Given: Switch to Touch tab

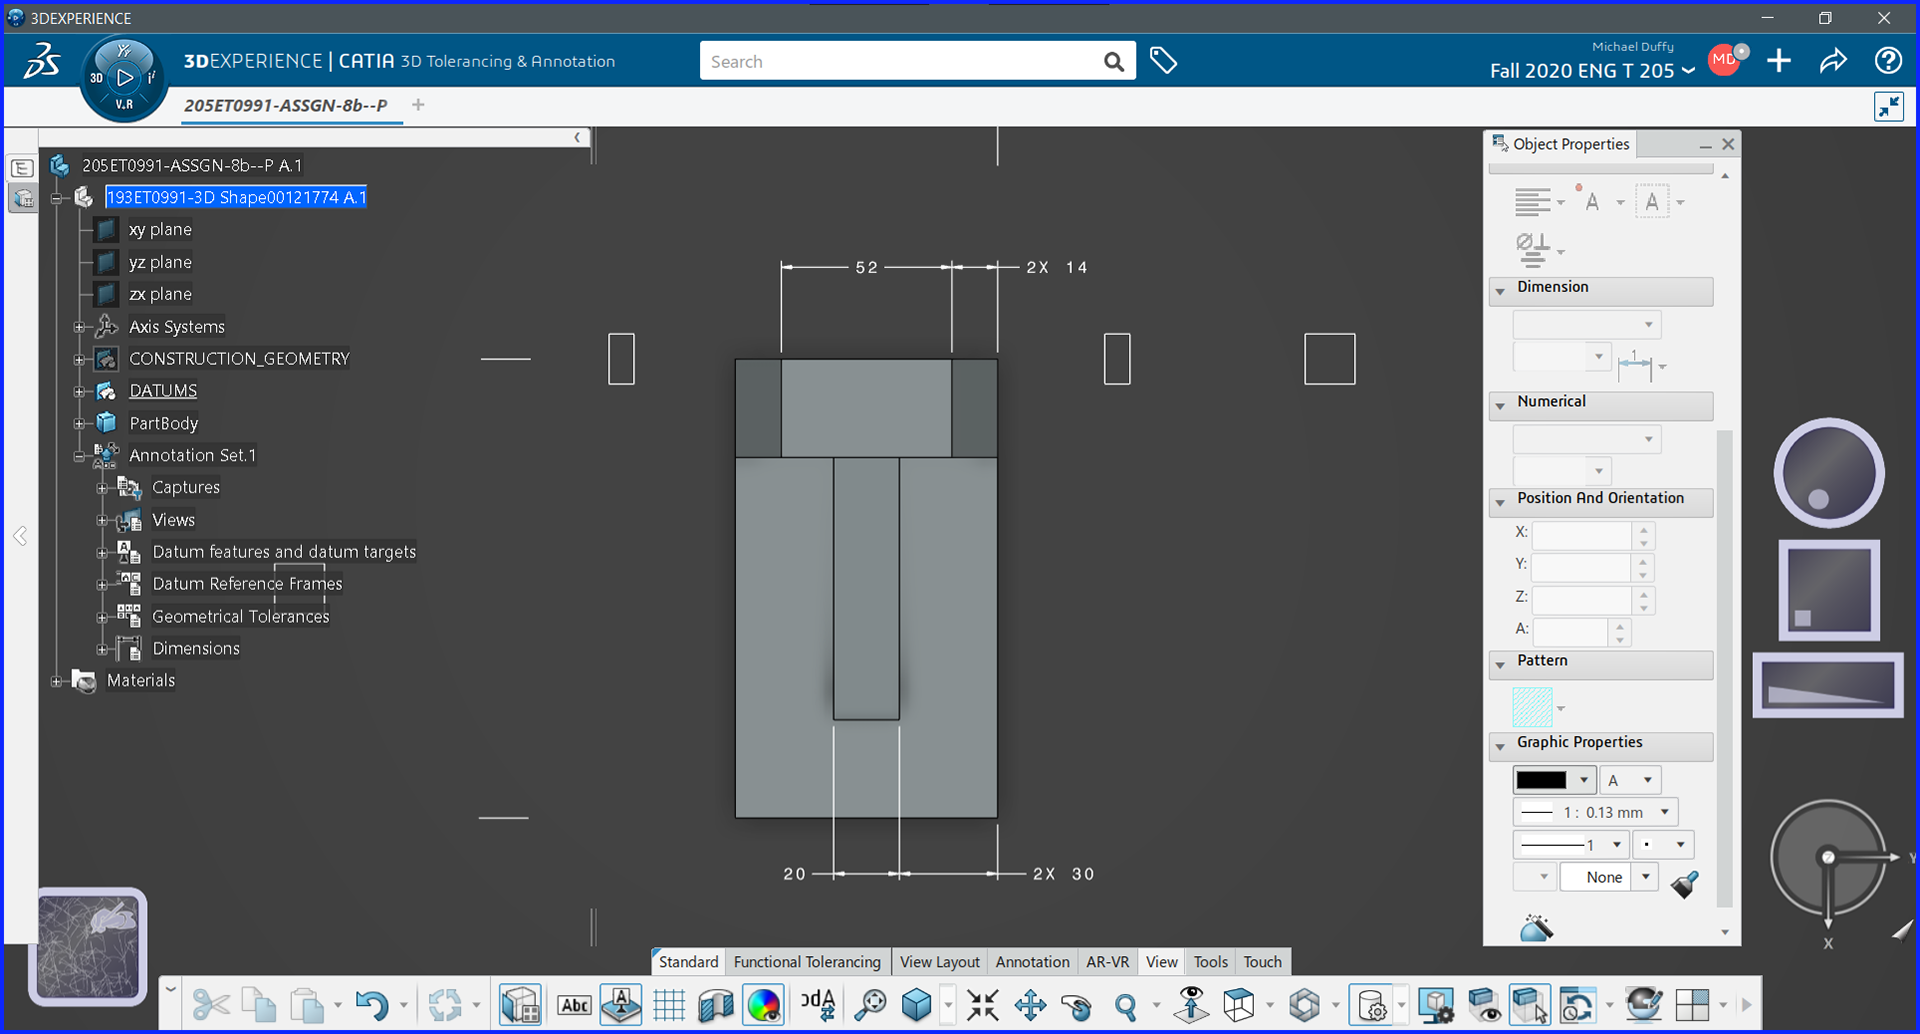Looking at the screenshot, I should pyautogui.click(x=1263, y=962).
